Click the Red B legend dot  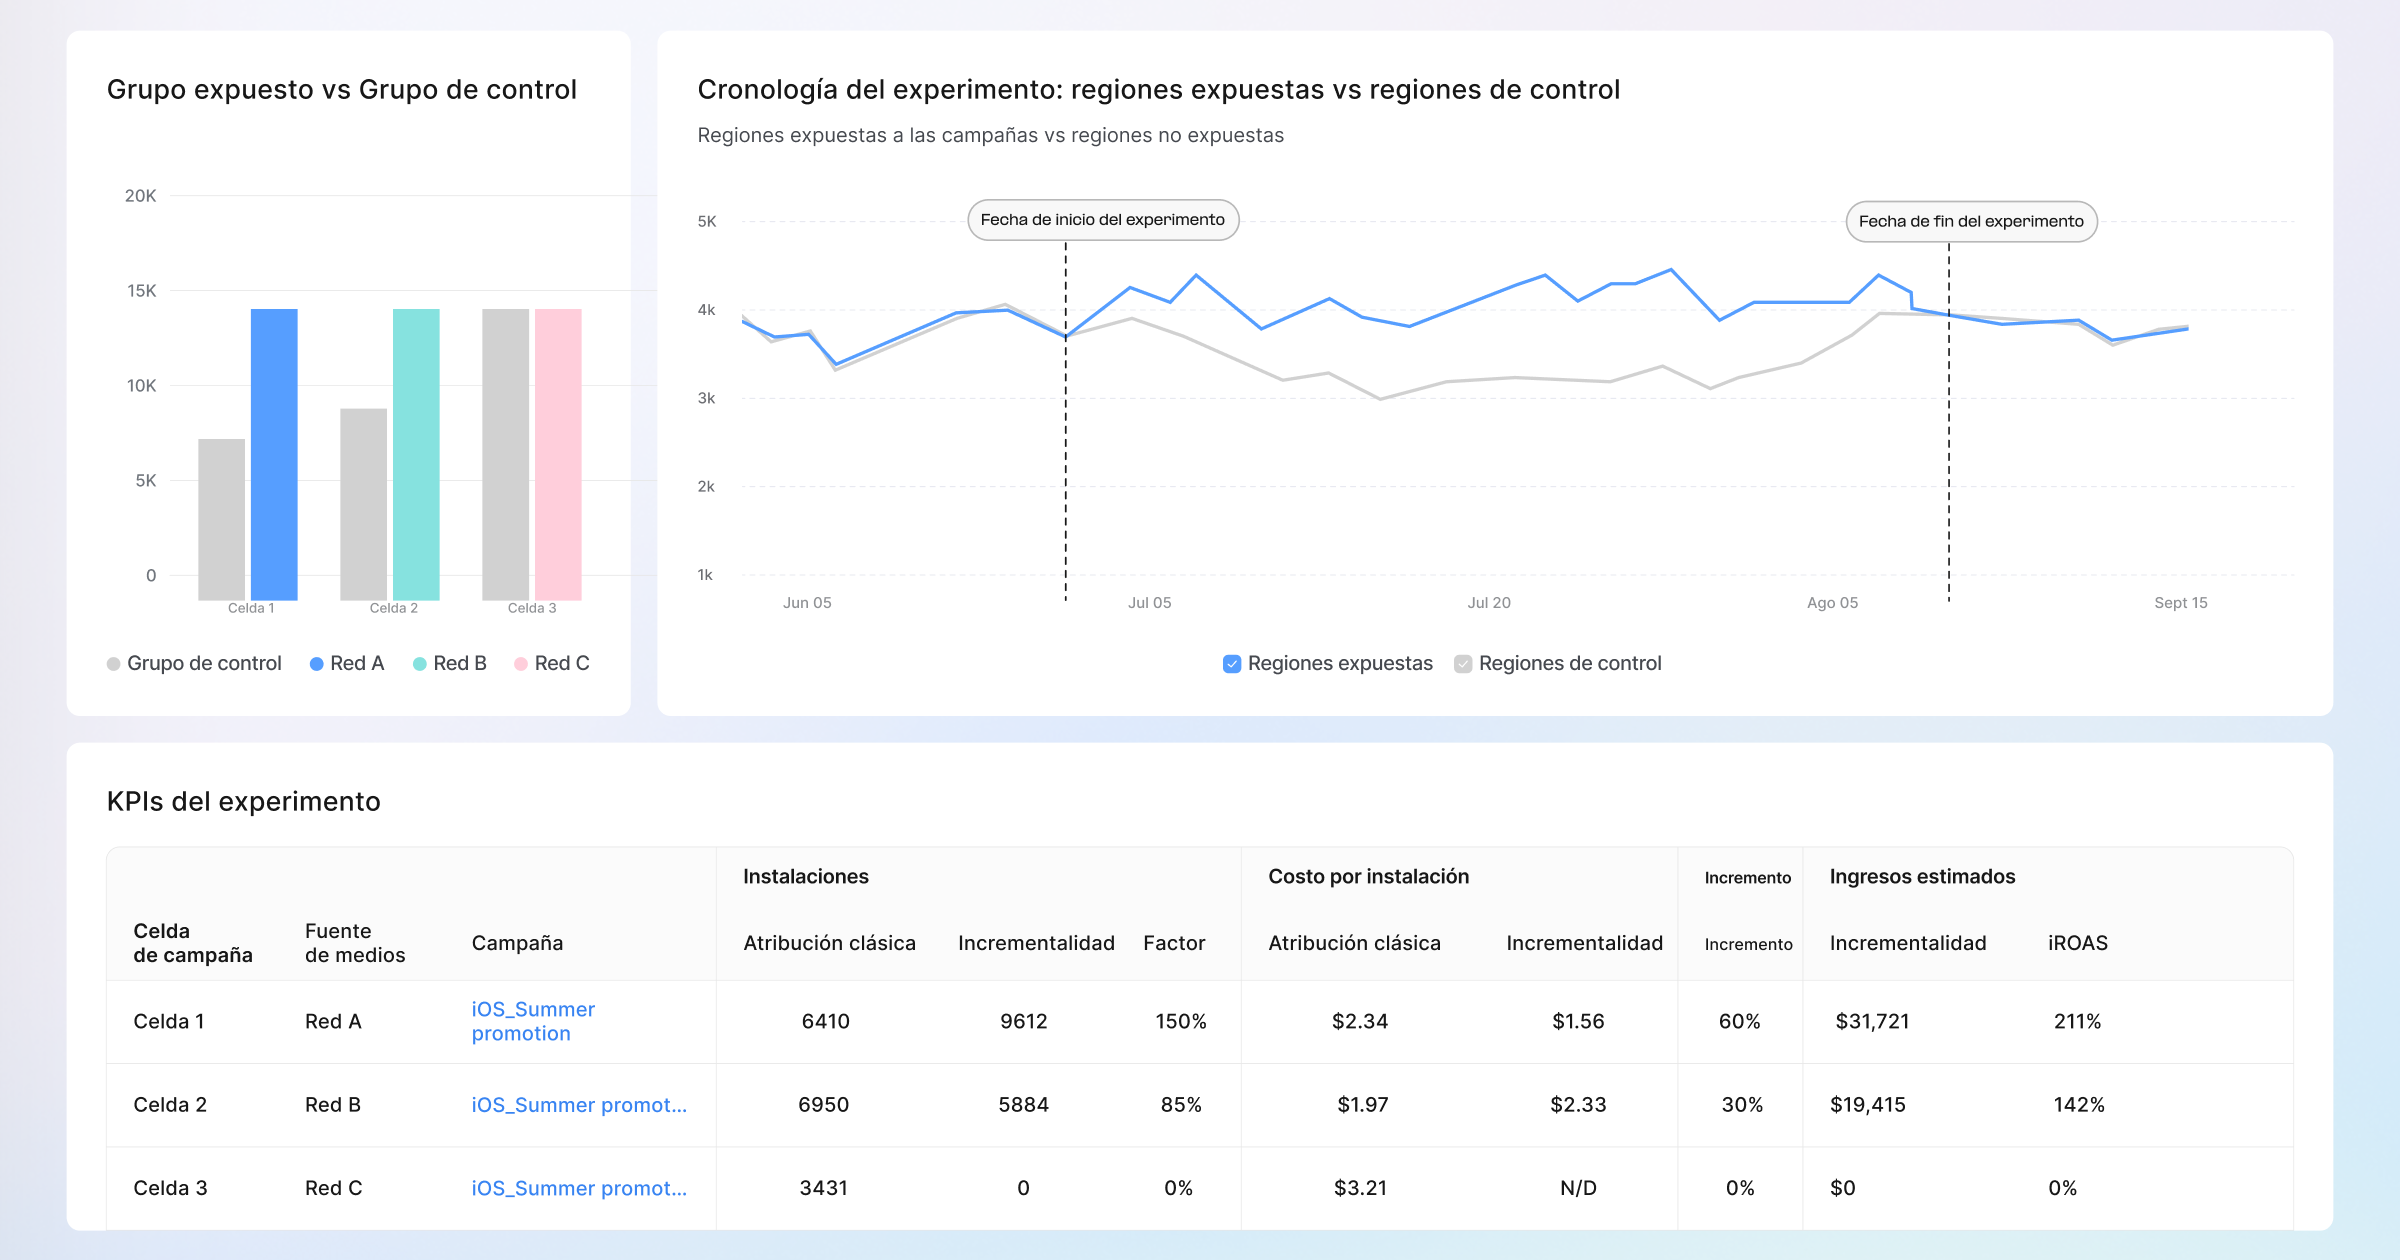coord(420,664)
